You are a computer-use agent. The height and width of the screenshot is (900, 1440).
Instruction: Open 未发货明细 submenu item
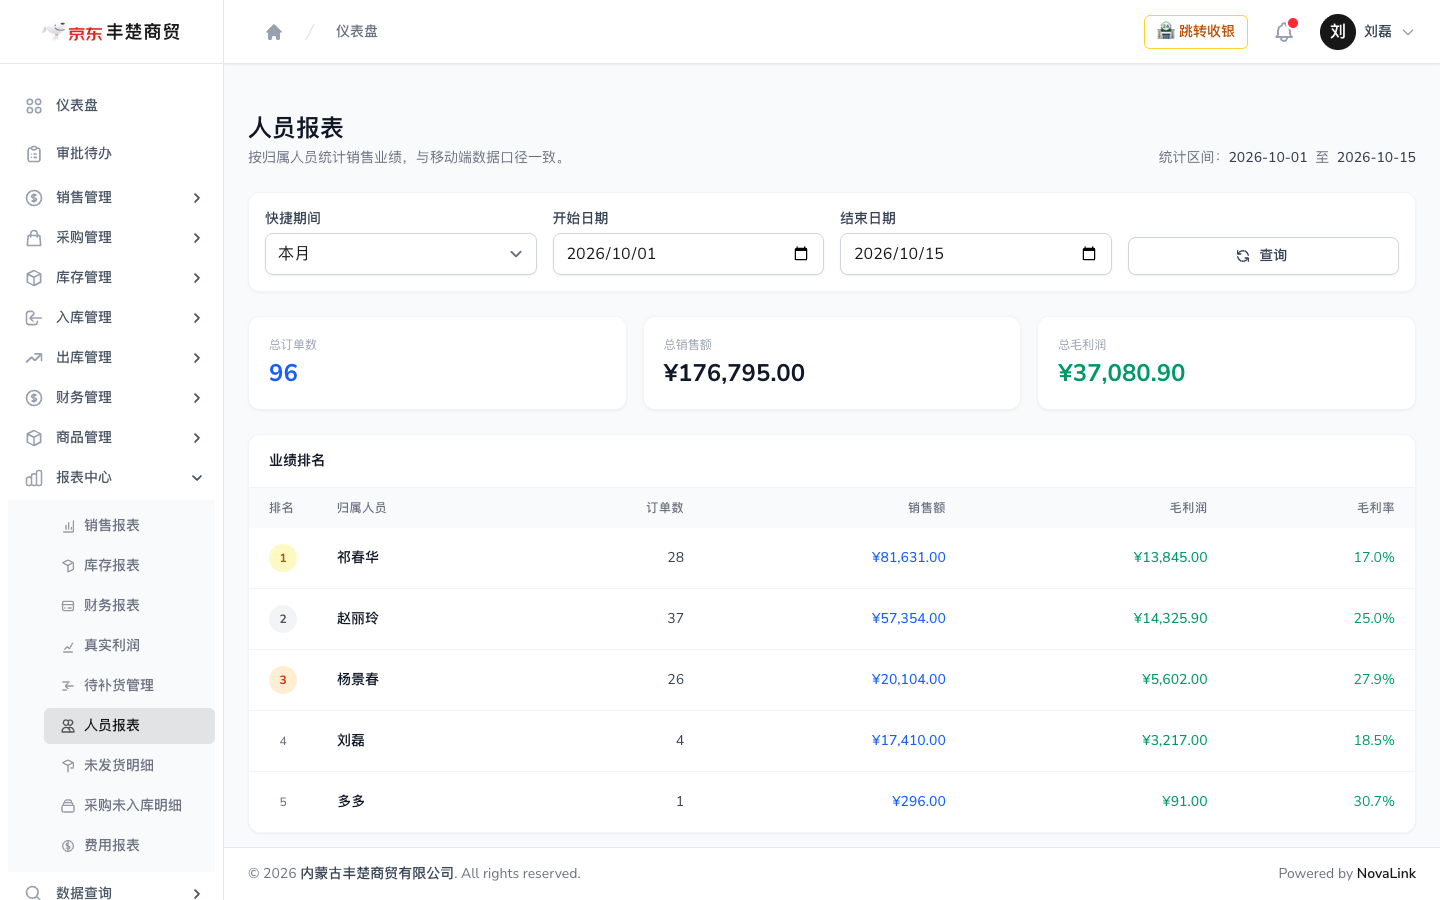pos(129,766)
